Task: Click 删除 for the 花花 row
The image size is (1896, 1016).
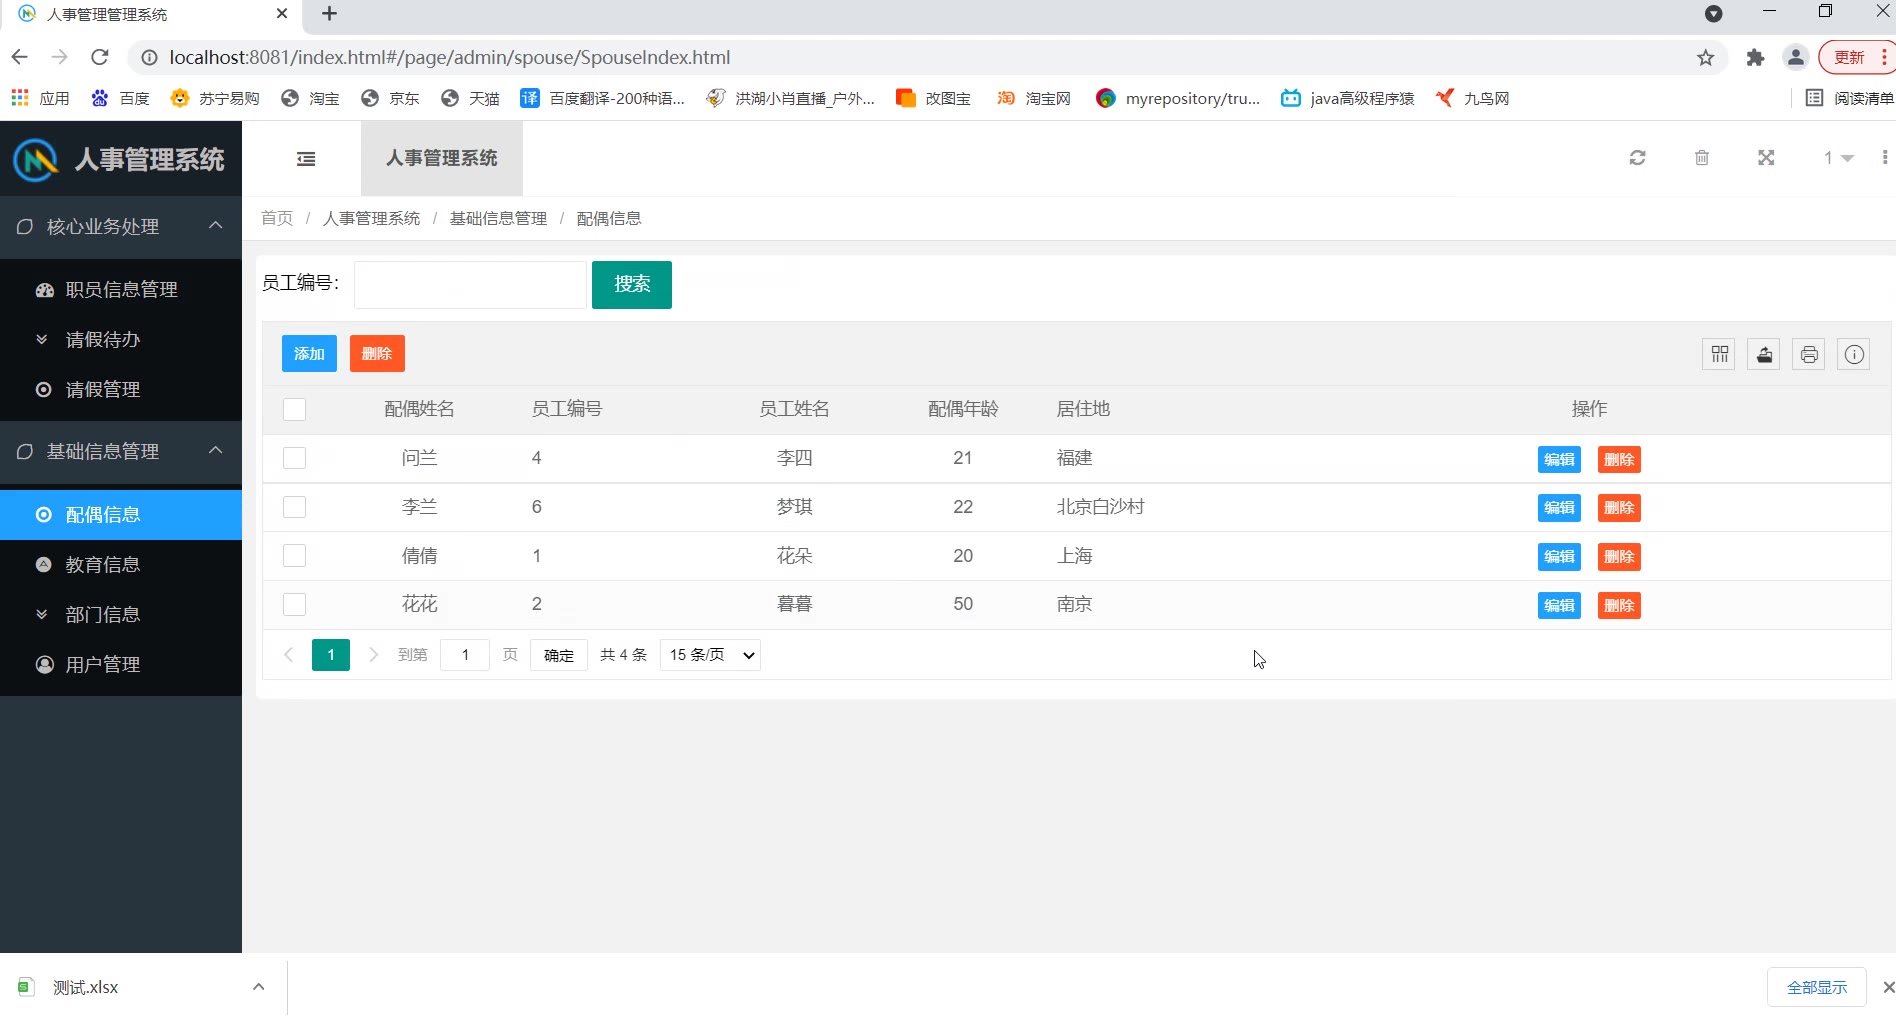Action: [x=1619, y=606]
